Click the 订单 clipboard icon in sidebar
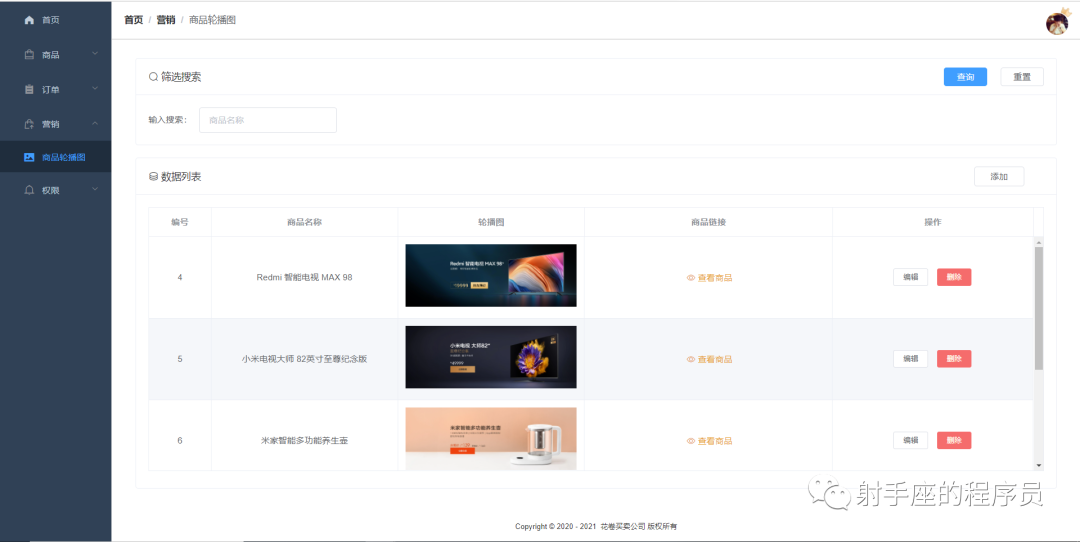1080x542 pixels. pyautogui.click(x=29, y=89)
